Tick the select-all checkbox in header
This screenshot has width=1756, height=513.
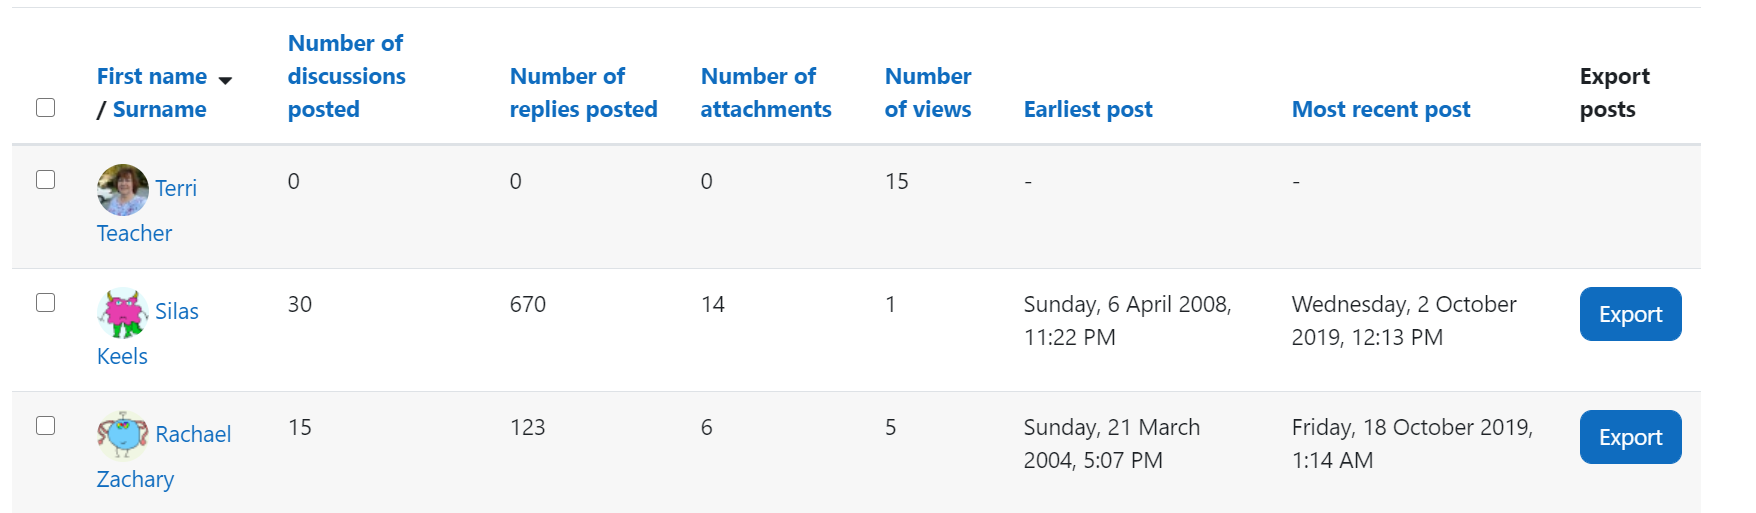pos(45,107)
